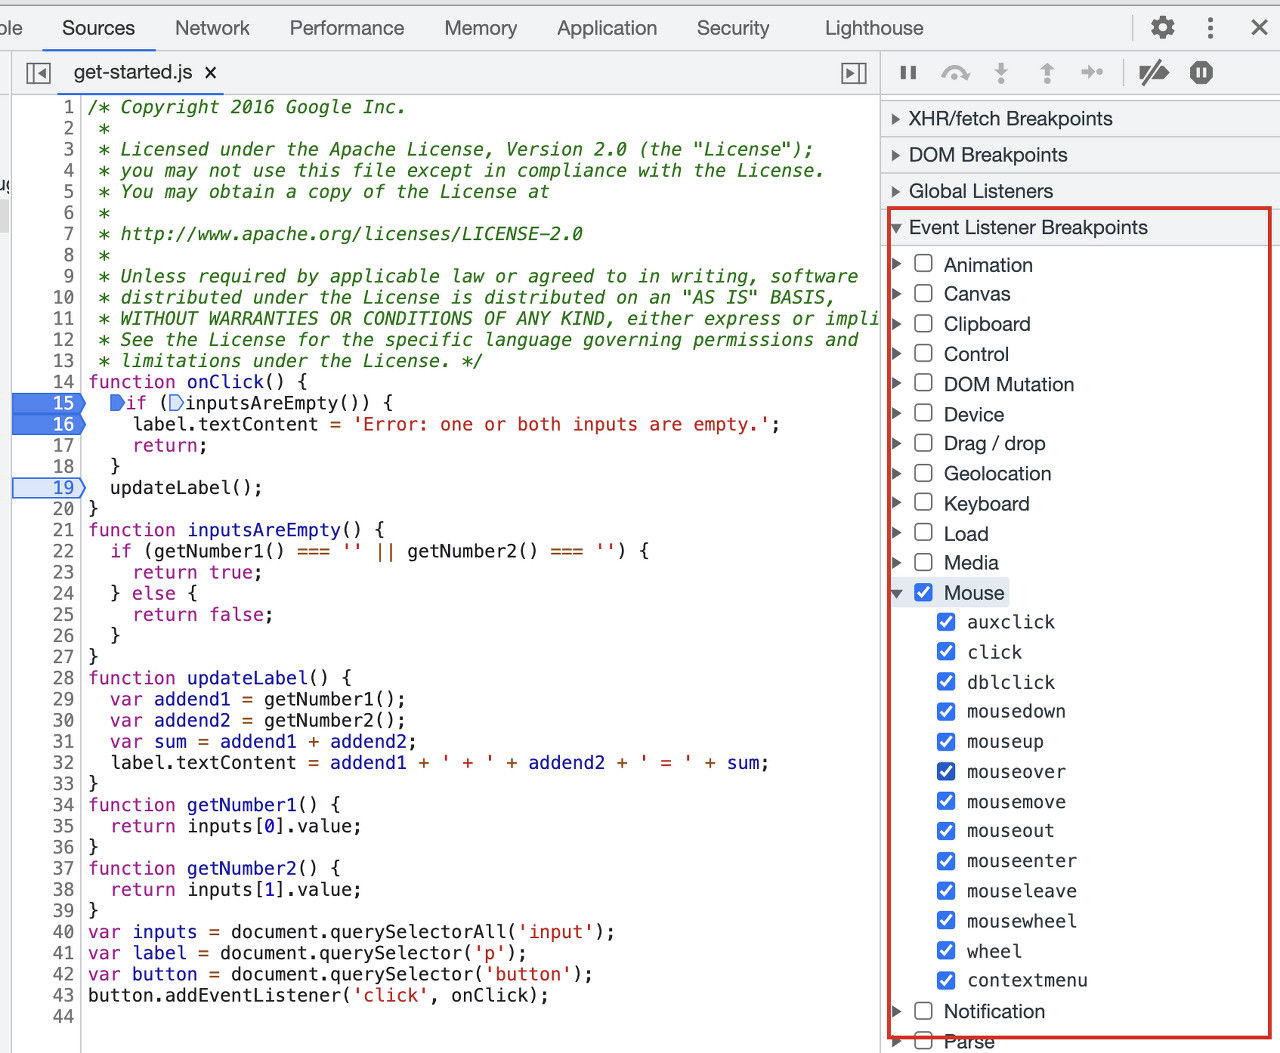The height and width of the screenshot is (1053, 1280).
Task: Check the Clipboard checkbox
Action: [x=924, y=323]
